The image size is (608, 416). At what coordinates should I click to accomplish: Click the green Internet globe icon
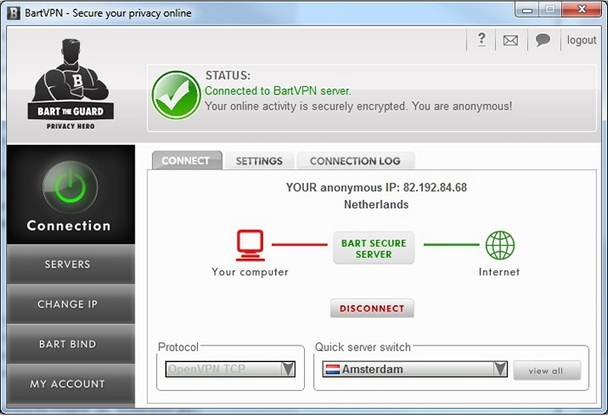tap(500, 245)
